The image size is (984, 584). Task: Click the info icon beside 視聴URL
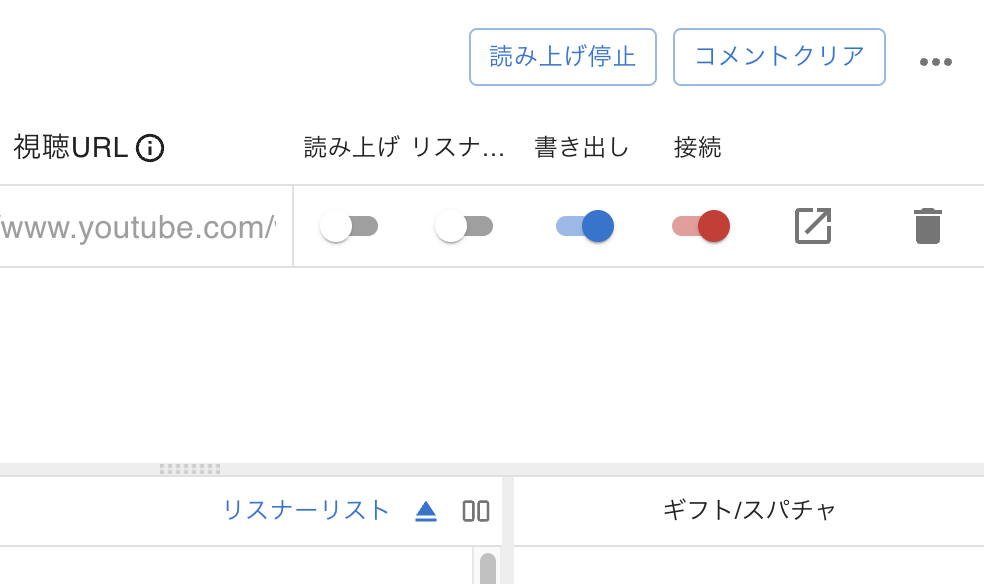pyautogui.click(x=150, y=148)
